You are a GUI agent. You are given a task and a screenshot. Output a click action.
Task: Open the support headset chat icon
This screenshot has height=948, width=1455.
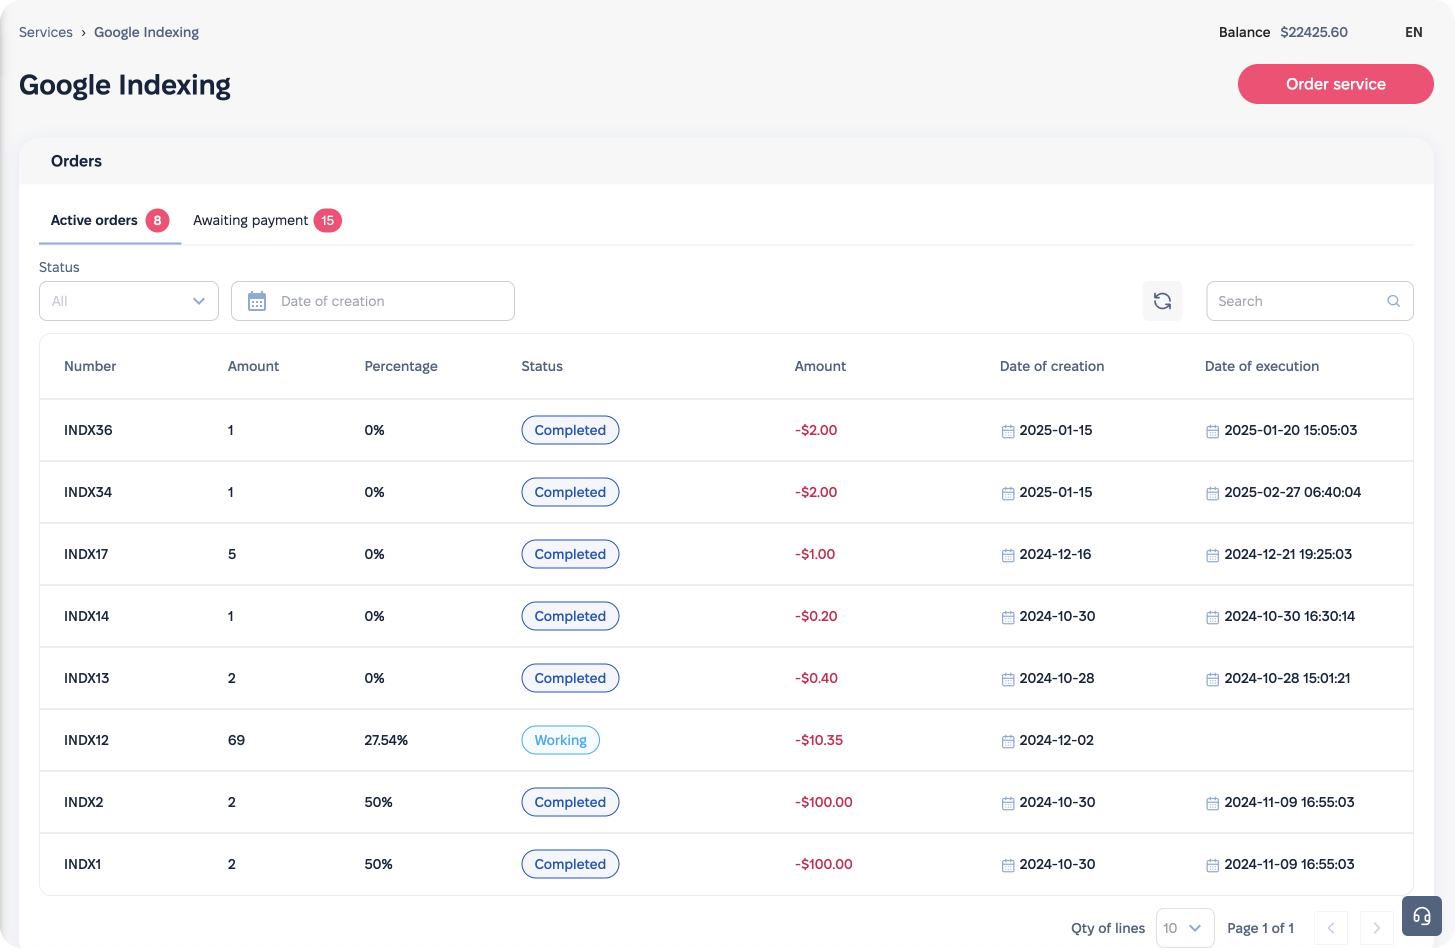(1421, 915)
